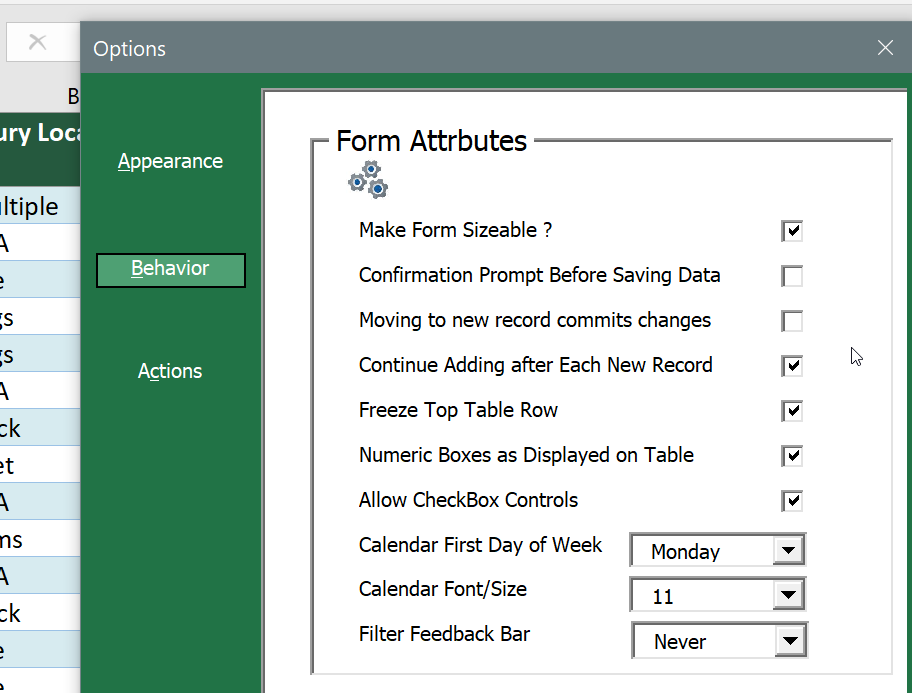The width and height of the screenshot is (912, 693).
Task: Open the Filter Feedback Bar dropdown
Action: coord(790,641)
